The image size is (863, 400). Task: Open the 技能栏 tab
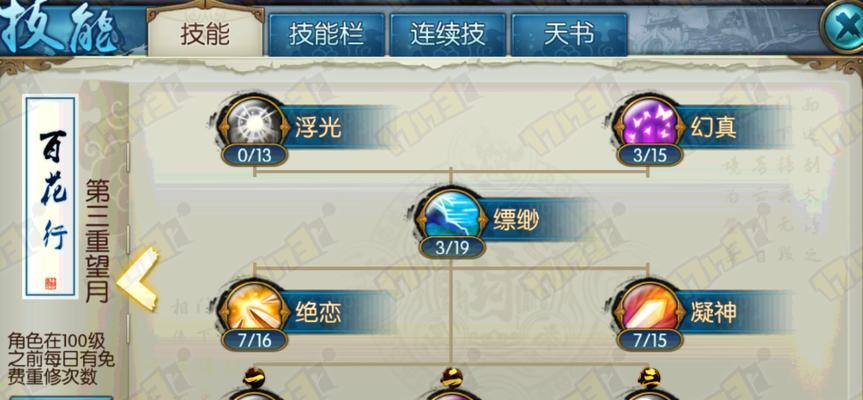[x=326, y=35]
